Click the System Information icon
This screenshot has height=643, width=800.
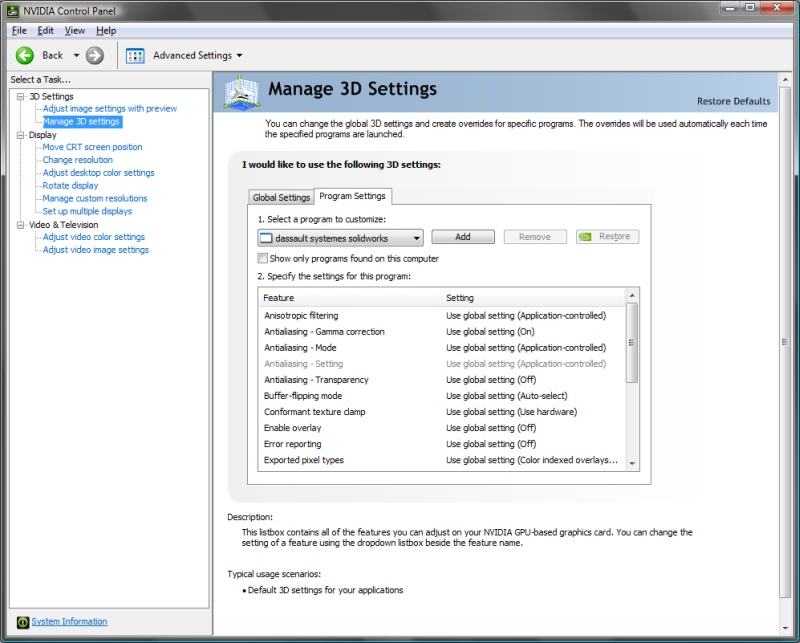[22, 622]
